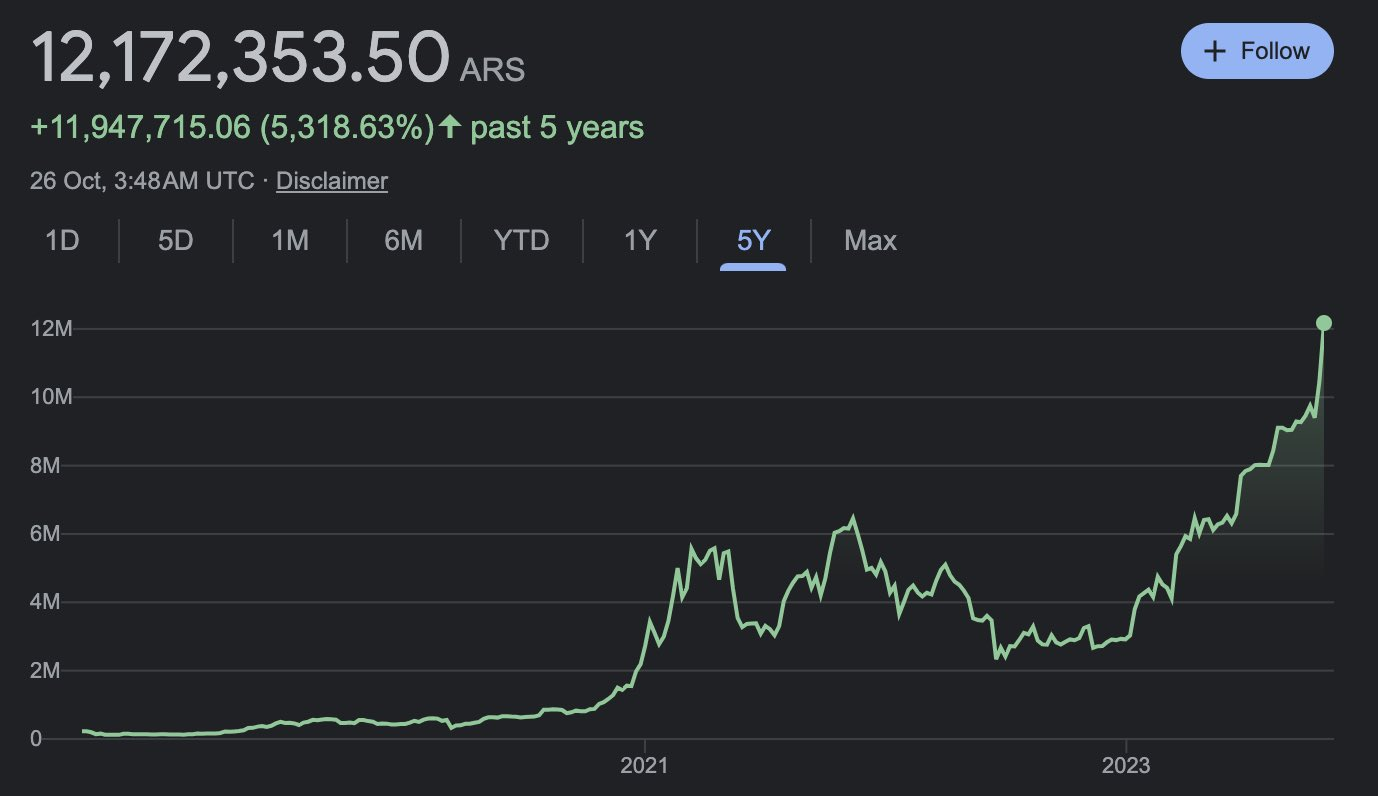Click the latest price dot on chart
Image resolution: width=1378 pixels, height=796 pixels.
point(1324,322)
